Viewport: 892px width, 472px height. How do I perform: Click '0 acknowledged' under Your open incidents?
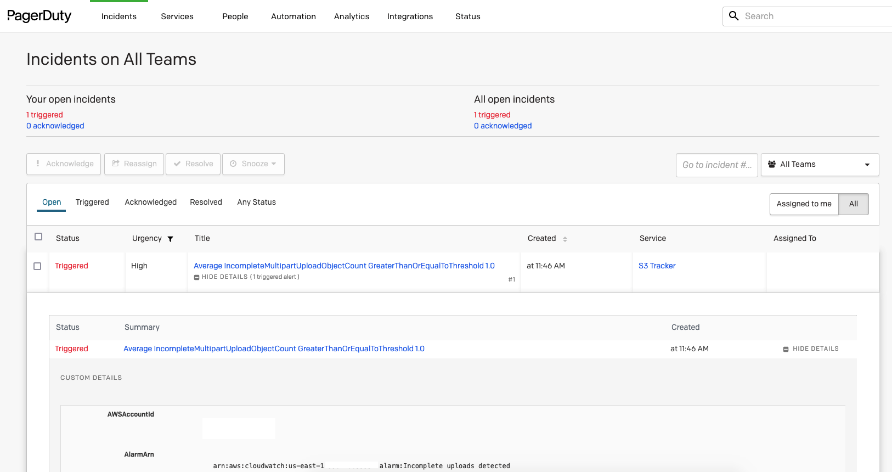tap(55, 126)
